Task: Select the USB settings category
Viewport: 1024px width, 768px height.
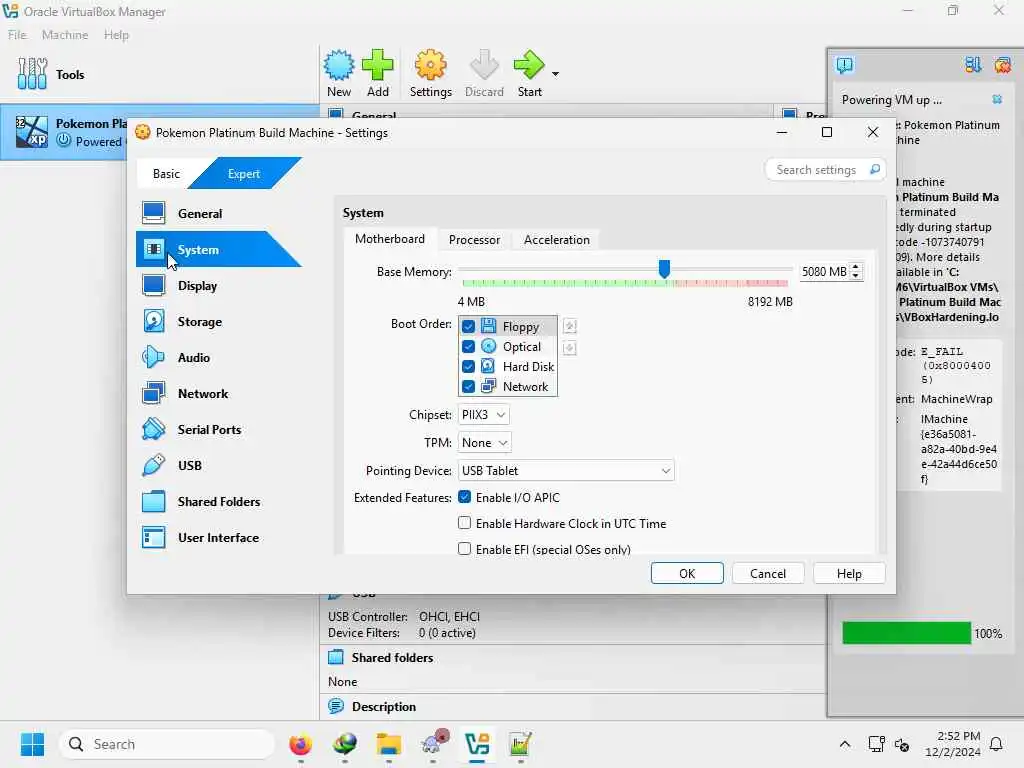Action: click(x=189, y=465)
